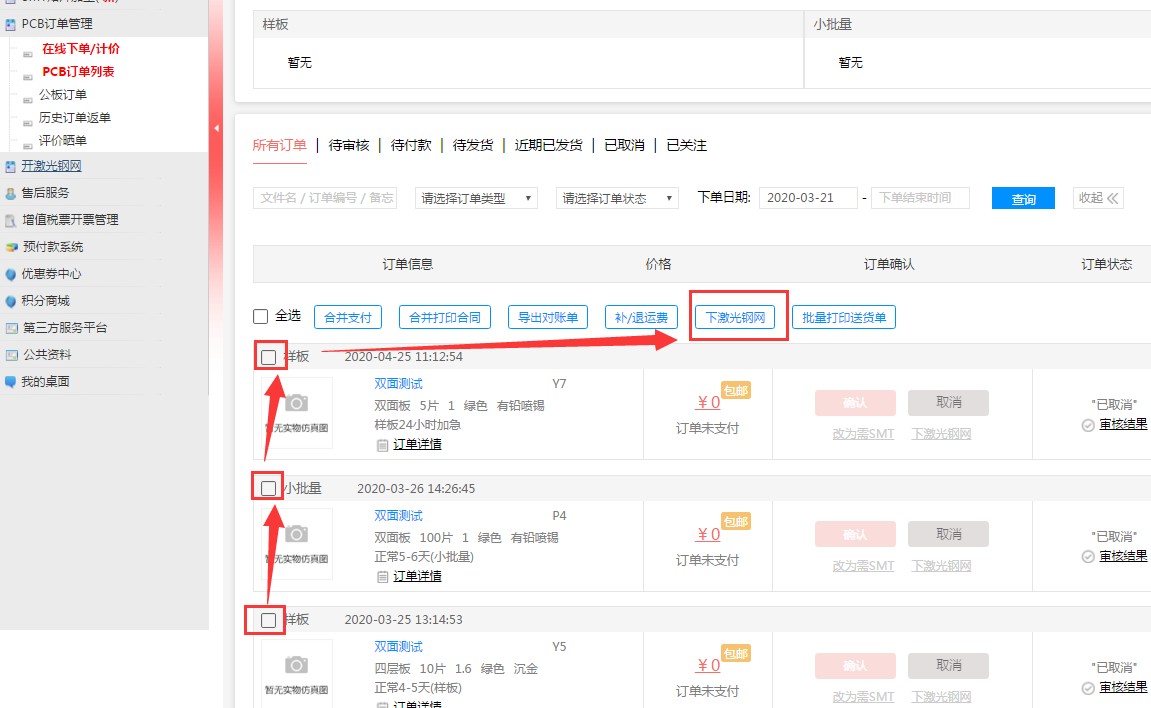The image size is (1151, 708).
Task: Switch to the 待付款 tab
Action: 411,145
